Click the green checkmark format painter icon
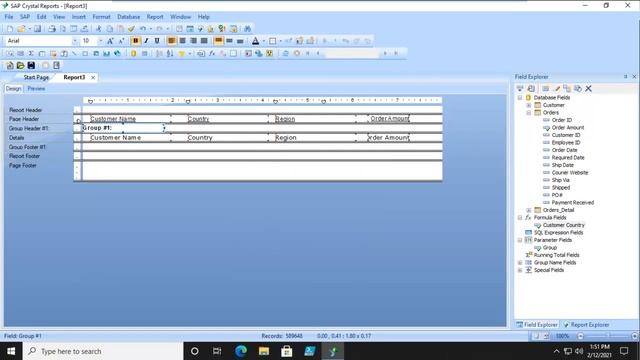 (131, 29)
